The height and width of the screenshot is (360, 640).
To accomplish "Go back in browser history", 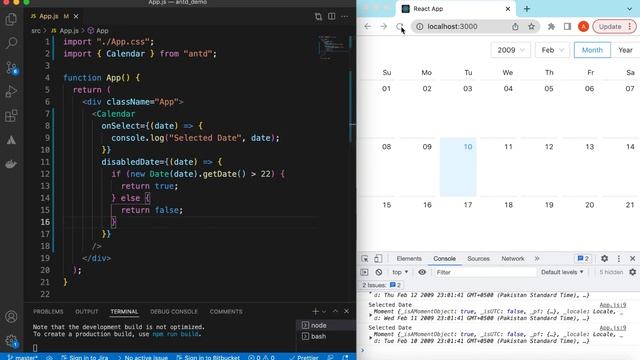I will click(368, 27).
